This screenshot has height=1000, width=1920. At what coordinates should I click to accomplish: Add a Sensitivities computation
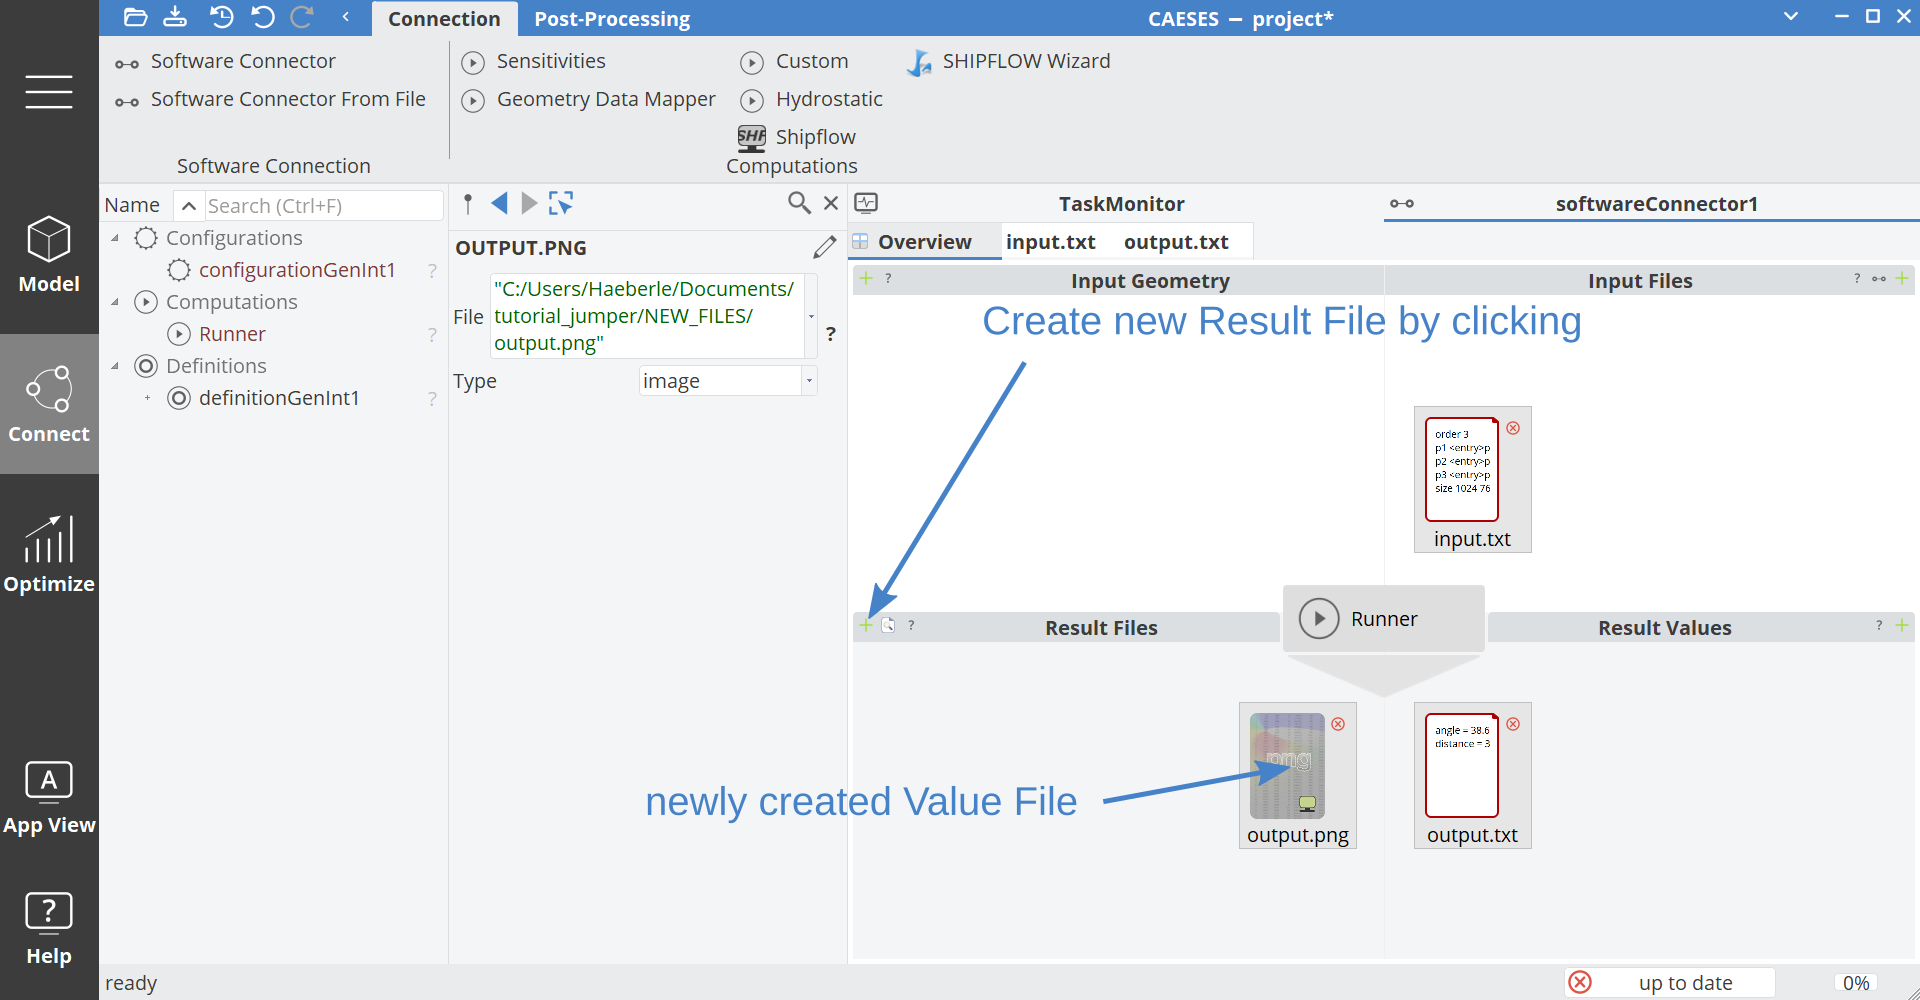[534, 61]
